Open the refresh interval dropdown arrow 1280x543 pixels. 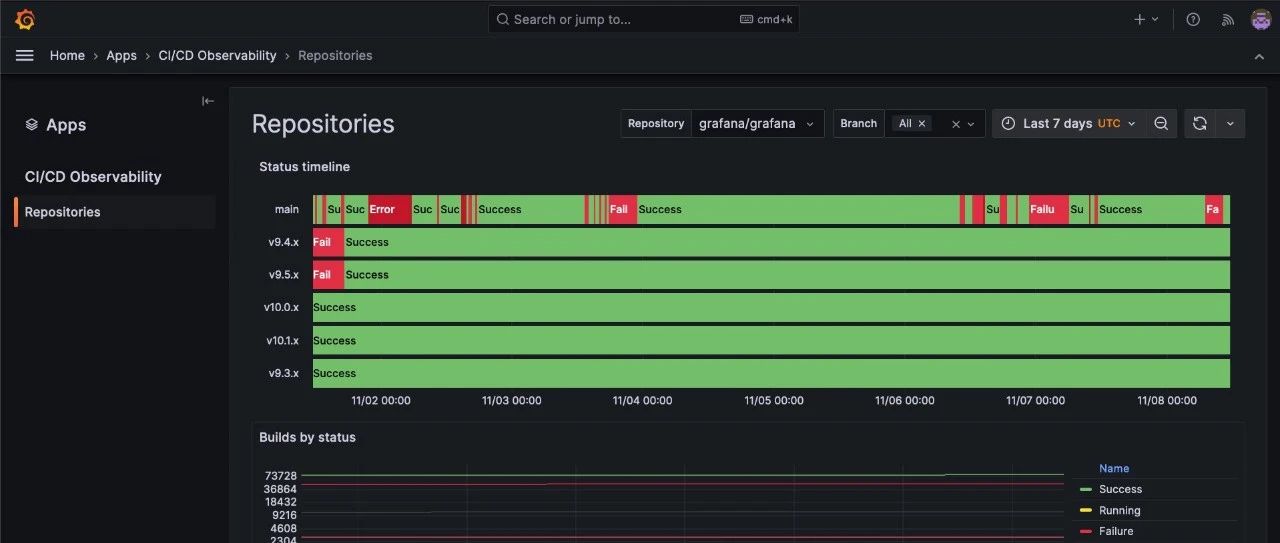click(x=1230, y=124)
